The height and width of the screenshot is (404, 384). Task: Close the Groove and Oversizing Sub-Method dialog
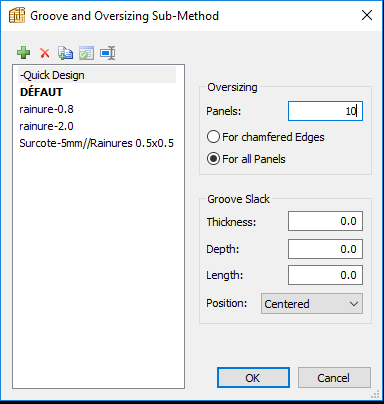click(x=367, y=15)
